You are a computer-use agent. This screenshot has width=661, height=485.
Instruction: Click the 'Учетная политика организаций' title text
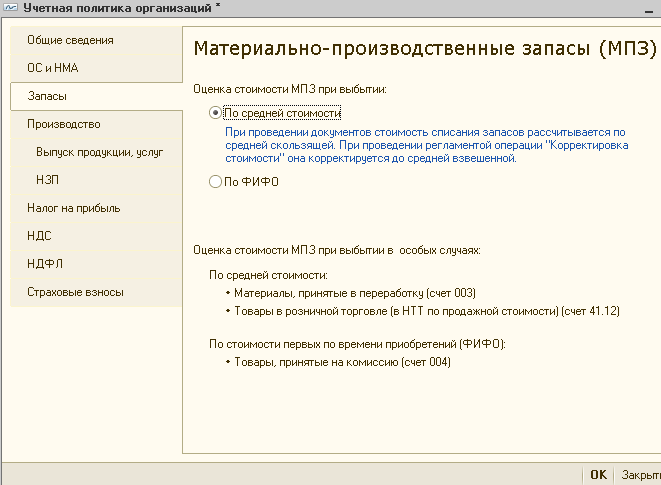[117, 8]
